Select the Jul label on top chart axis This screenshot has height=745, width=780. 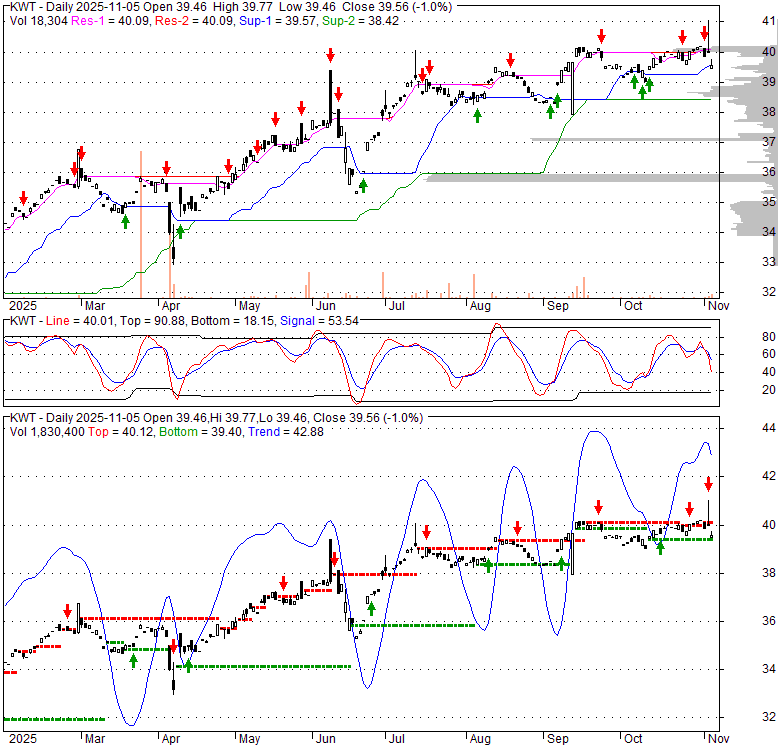tap(397, 306)
